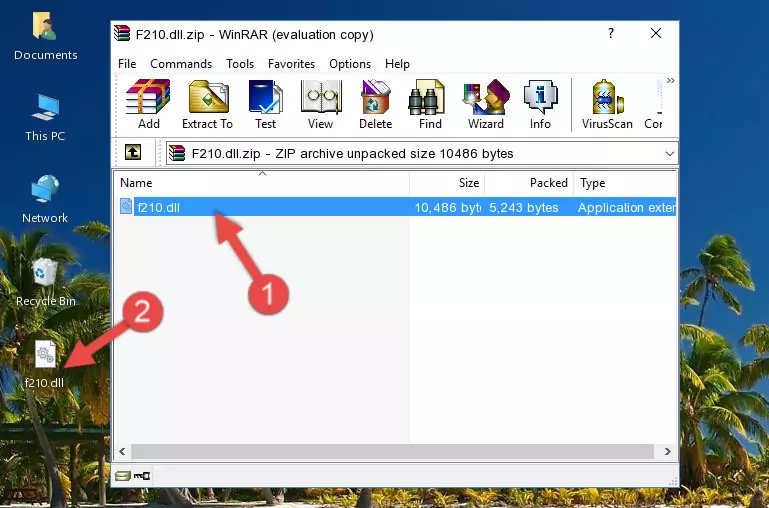Open the View file tool

321,104
